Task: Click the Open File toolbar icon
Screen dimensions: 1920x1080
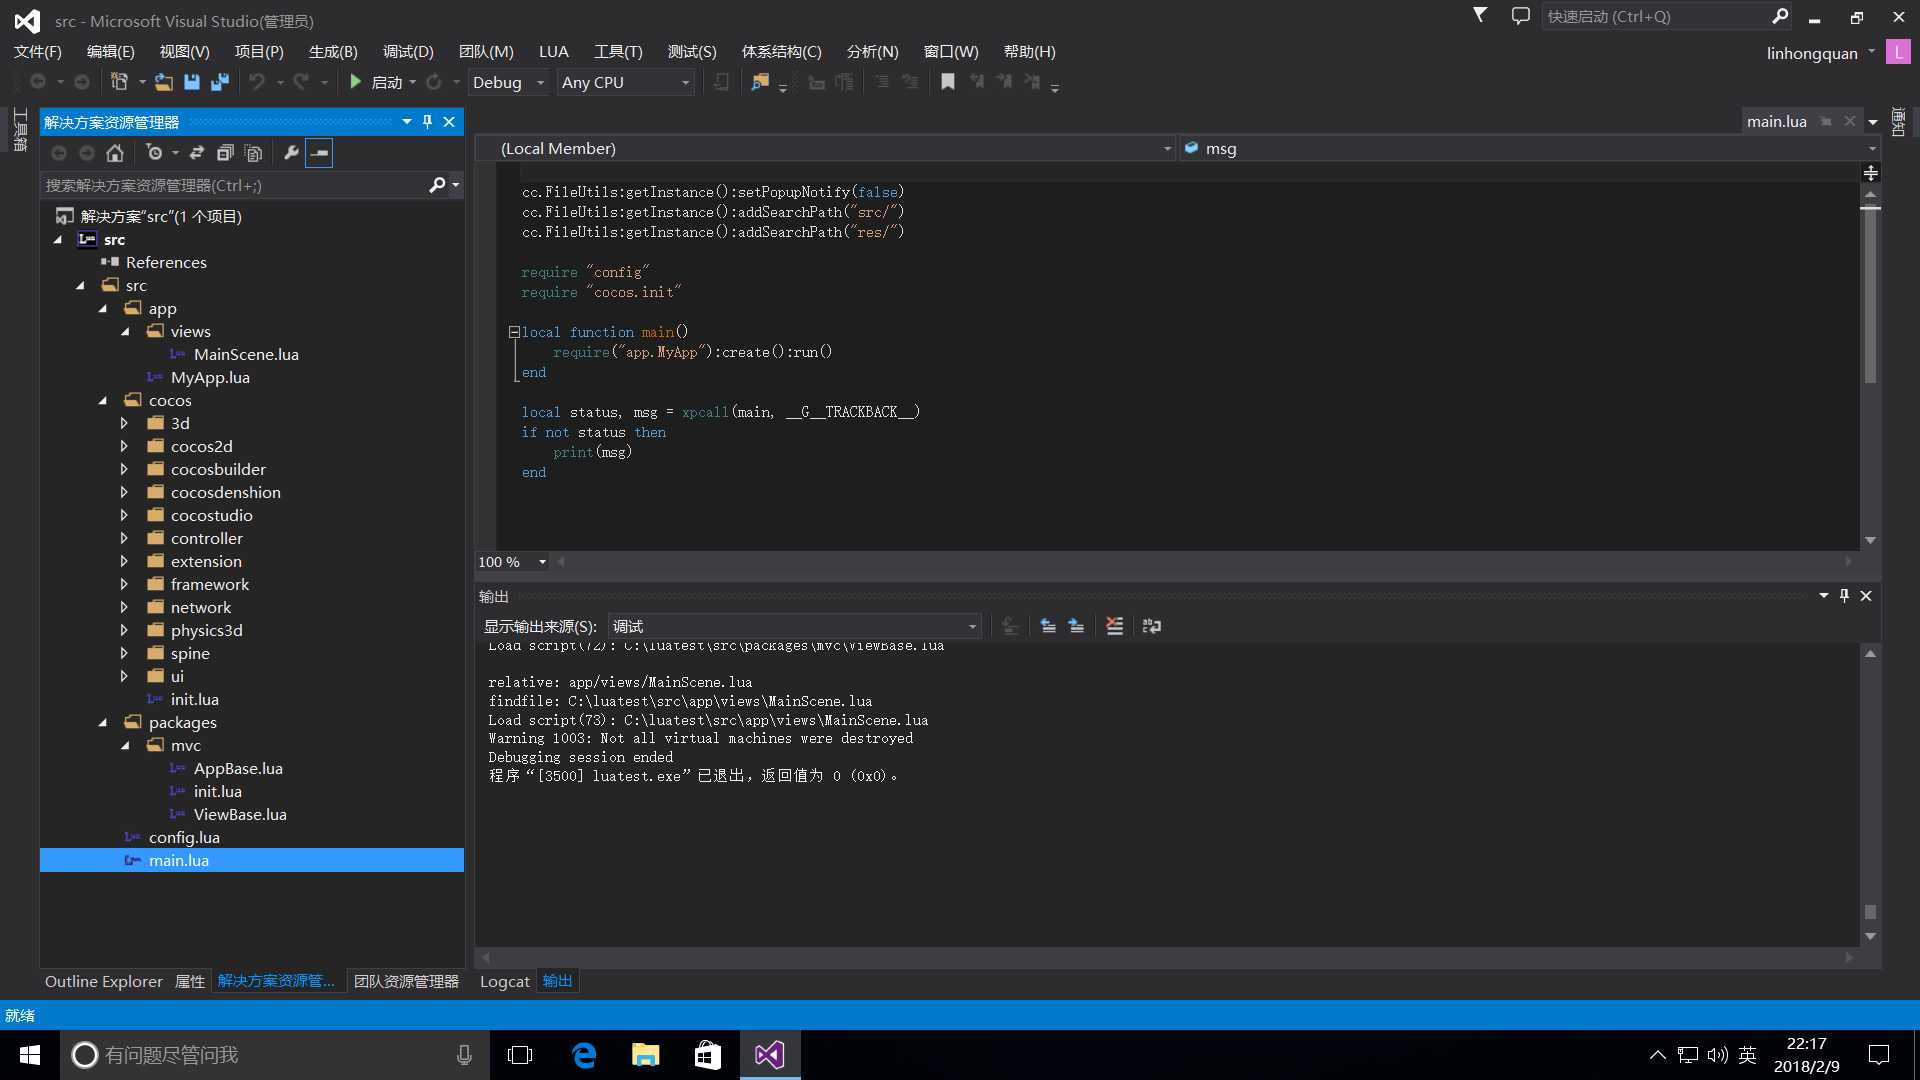Action: pyautogui.click(x=164, y=82)
